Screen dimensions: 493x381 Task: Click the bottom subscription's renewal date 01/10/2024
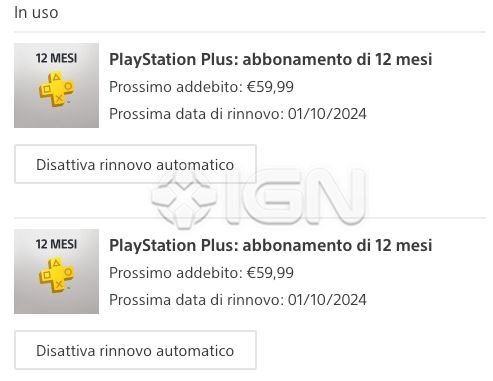tap(327, 300)
